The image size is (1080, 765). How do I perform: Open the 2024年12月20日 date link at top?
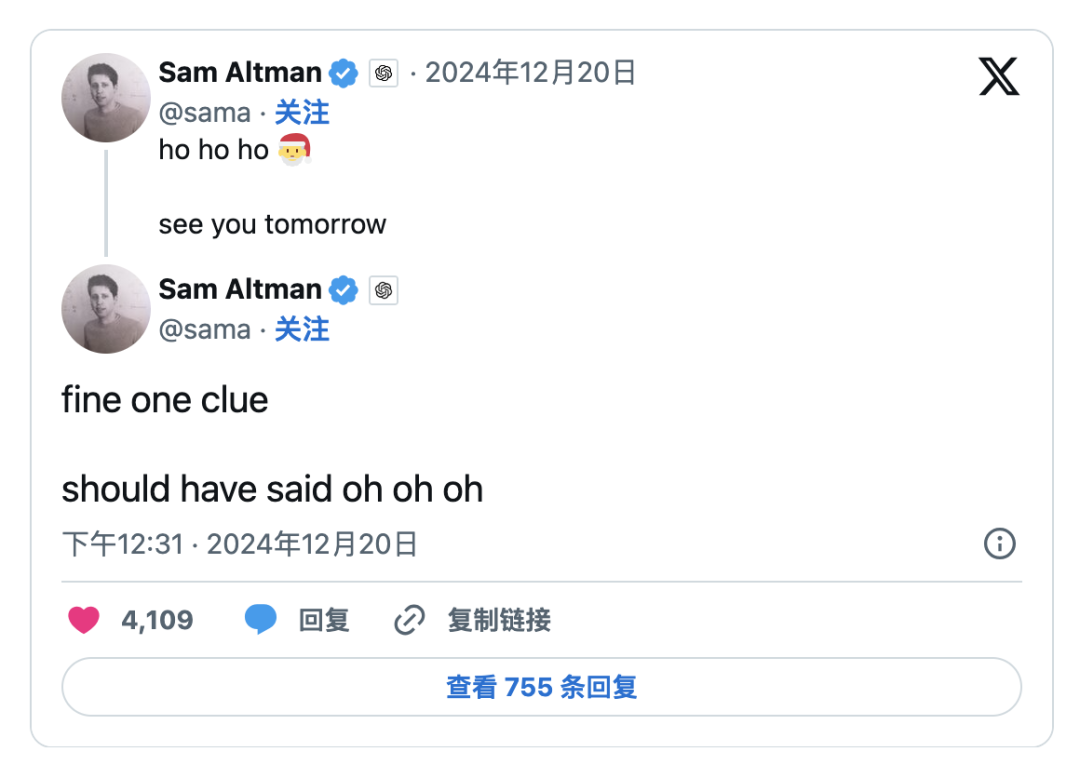point(530,73)
